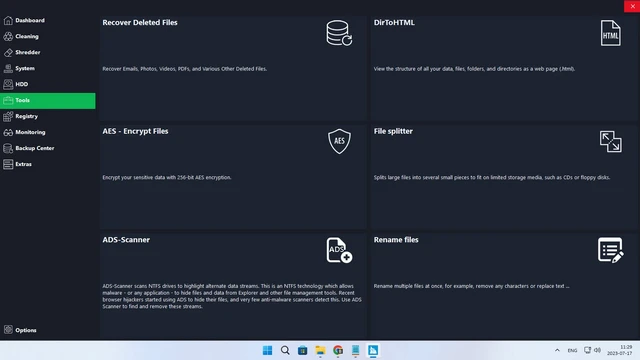640x360 pixels.
Task: Click the ENG language indicator
Action: (x=572, y=350)
